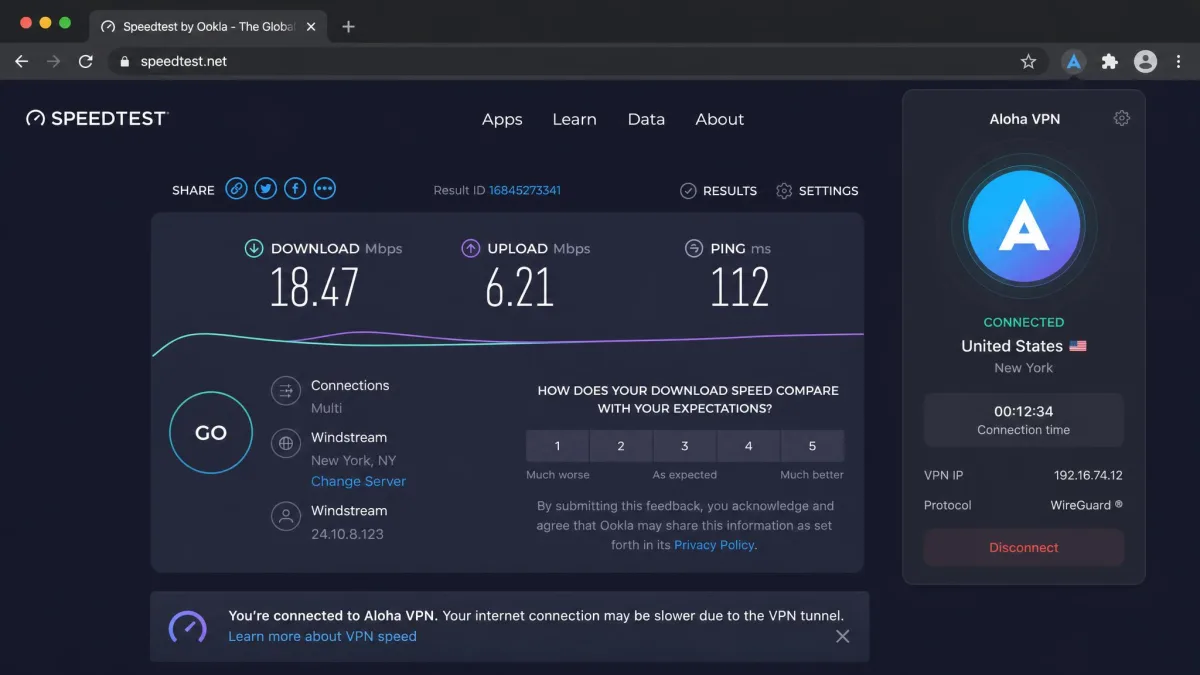Open Result ID 16845273341 link
1200x675 pixels.
coord(524,190)
